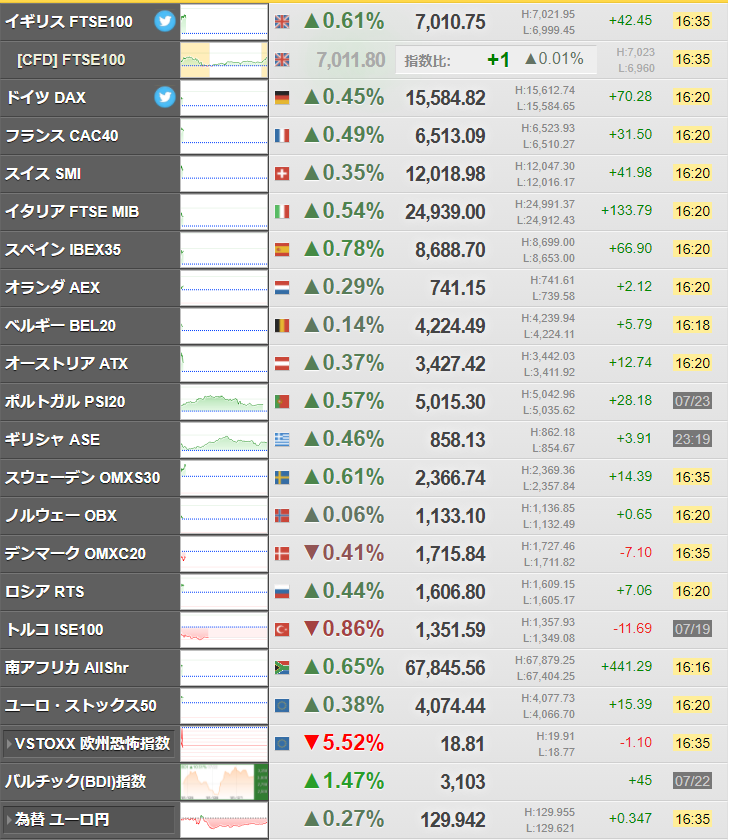Image resolution: width=729 pixels, height=840 pixels.
Task: Click the South African flag in the AllShr row
Action: click(x=282, y=668)
